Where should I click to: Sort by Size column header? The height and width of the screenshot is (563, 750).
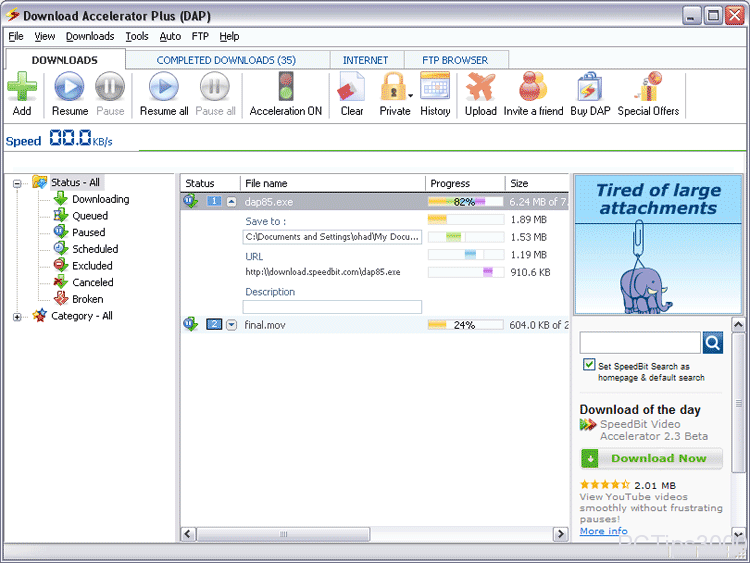coord(537,183)
